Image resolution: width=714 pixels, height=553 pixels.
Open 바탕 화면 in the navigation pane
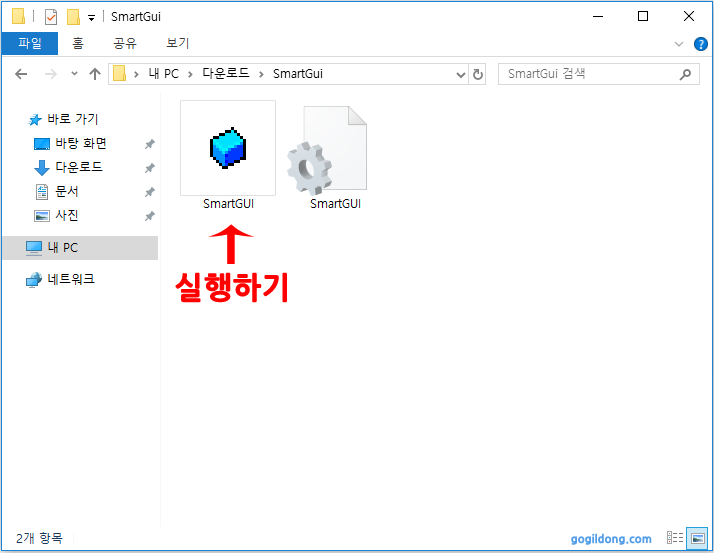[x=71, y=143]
